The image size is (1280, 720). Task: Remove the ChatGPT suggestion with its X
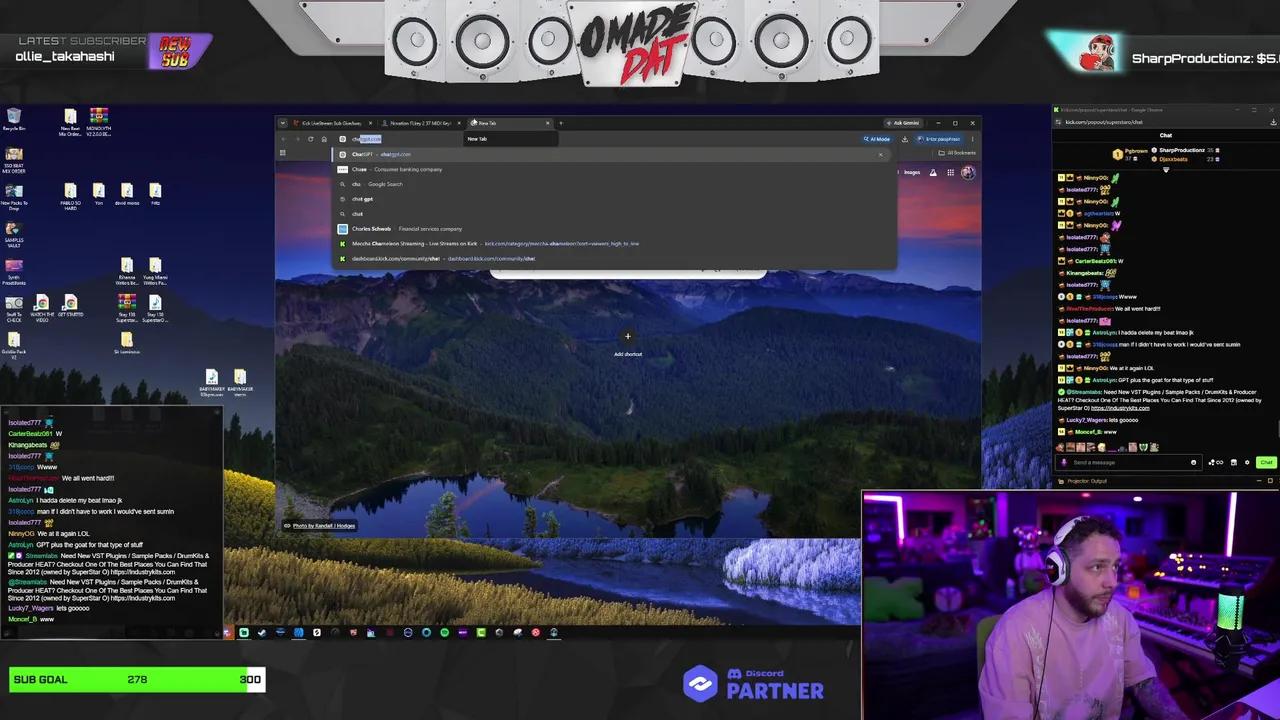881,154
